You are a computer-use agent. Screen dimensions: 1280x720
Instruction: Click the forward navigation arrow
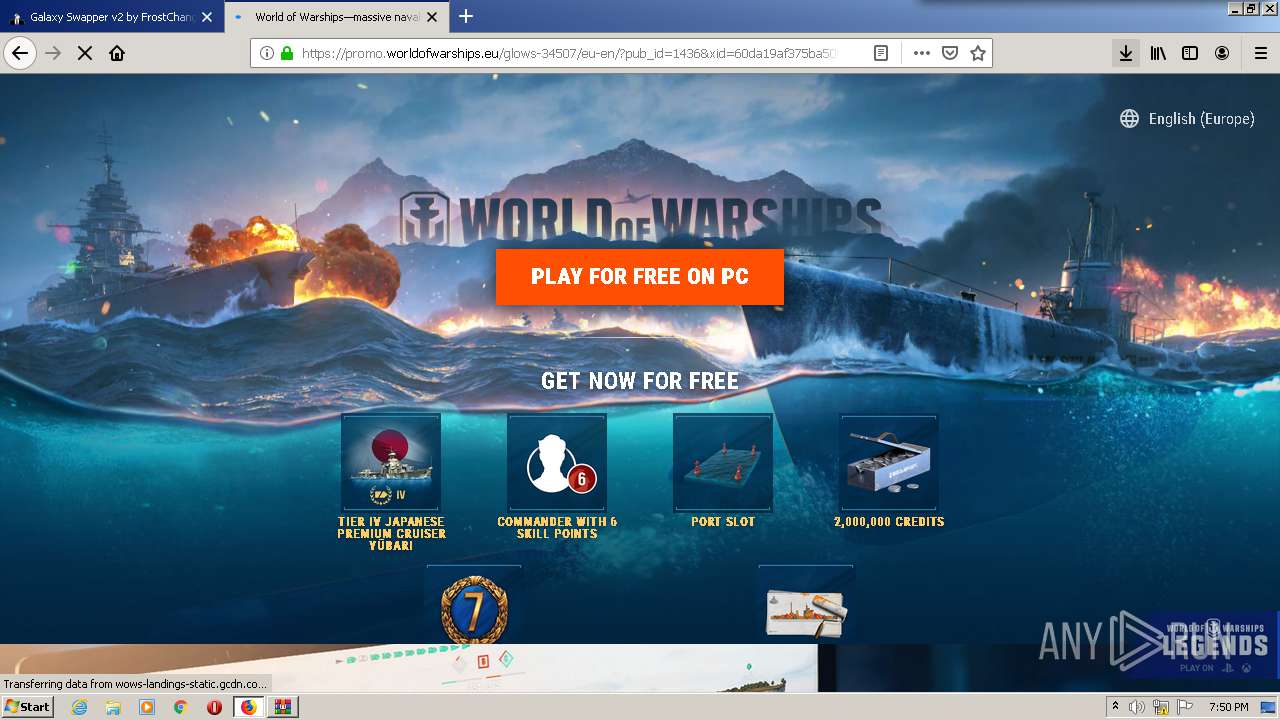tap(53, 53)
